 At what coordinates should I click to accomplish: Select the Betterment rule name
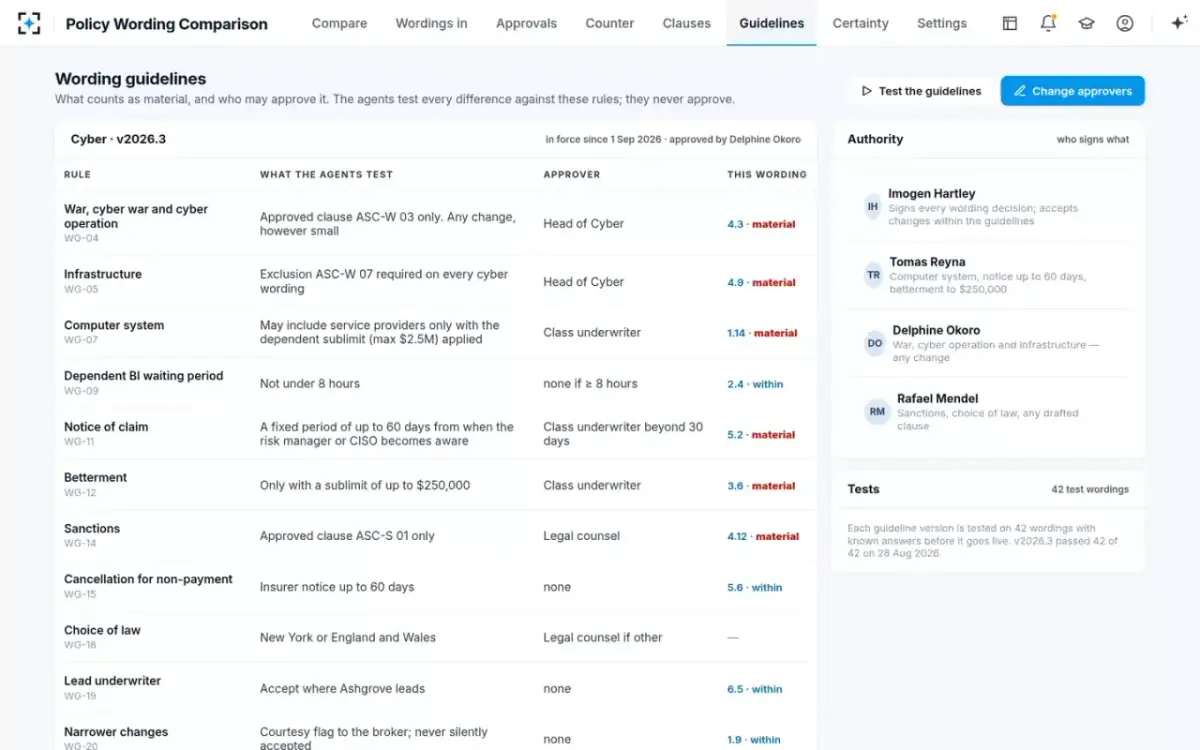[x=95, y=477]
